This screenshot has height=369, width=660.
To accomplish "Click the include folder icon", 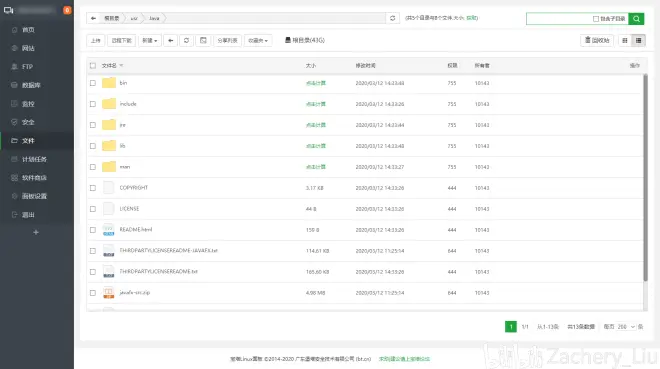I will (109, 104).
